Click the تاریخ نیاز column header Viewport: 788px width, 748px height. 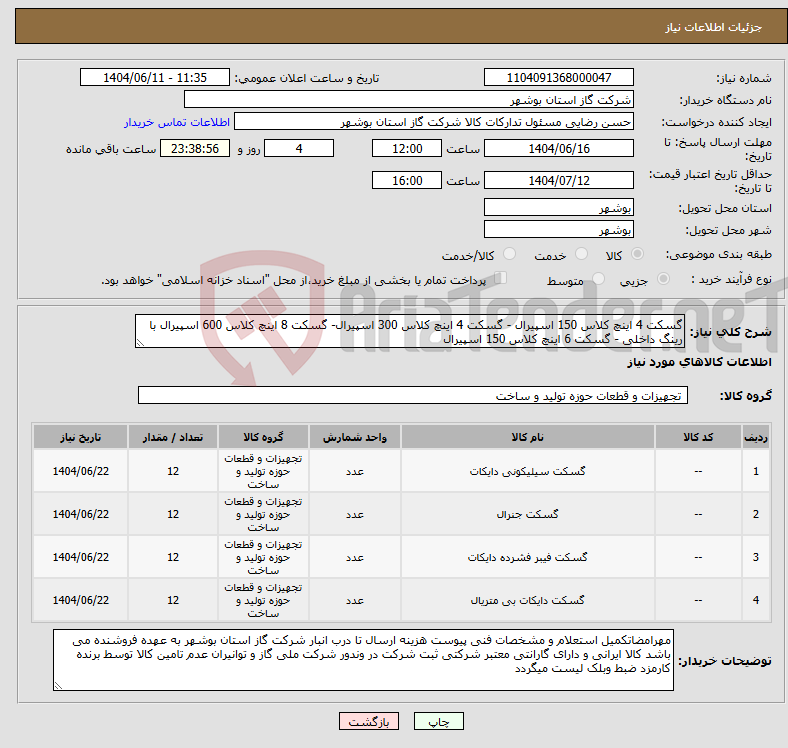[x=80, y=438]
